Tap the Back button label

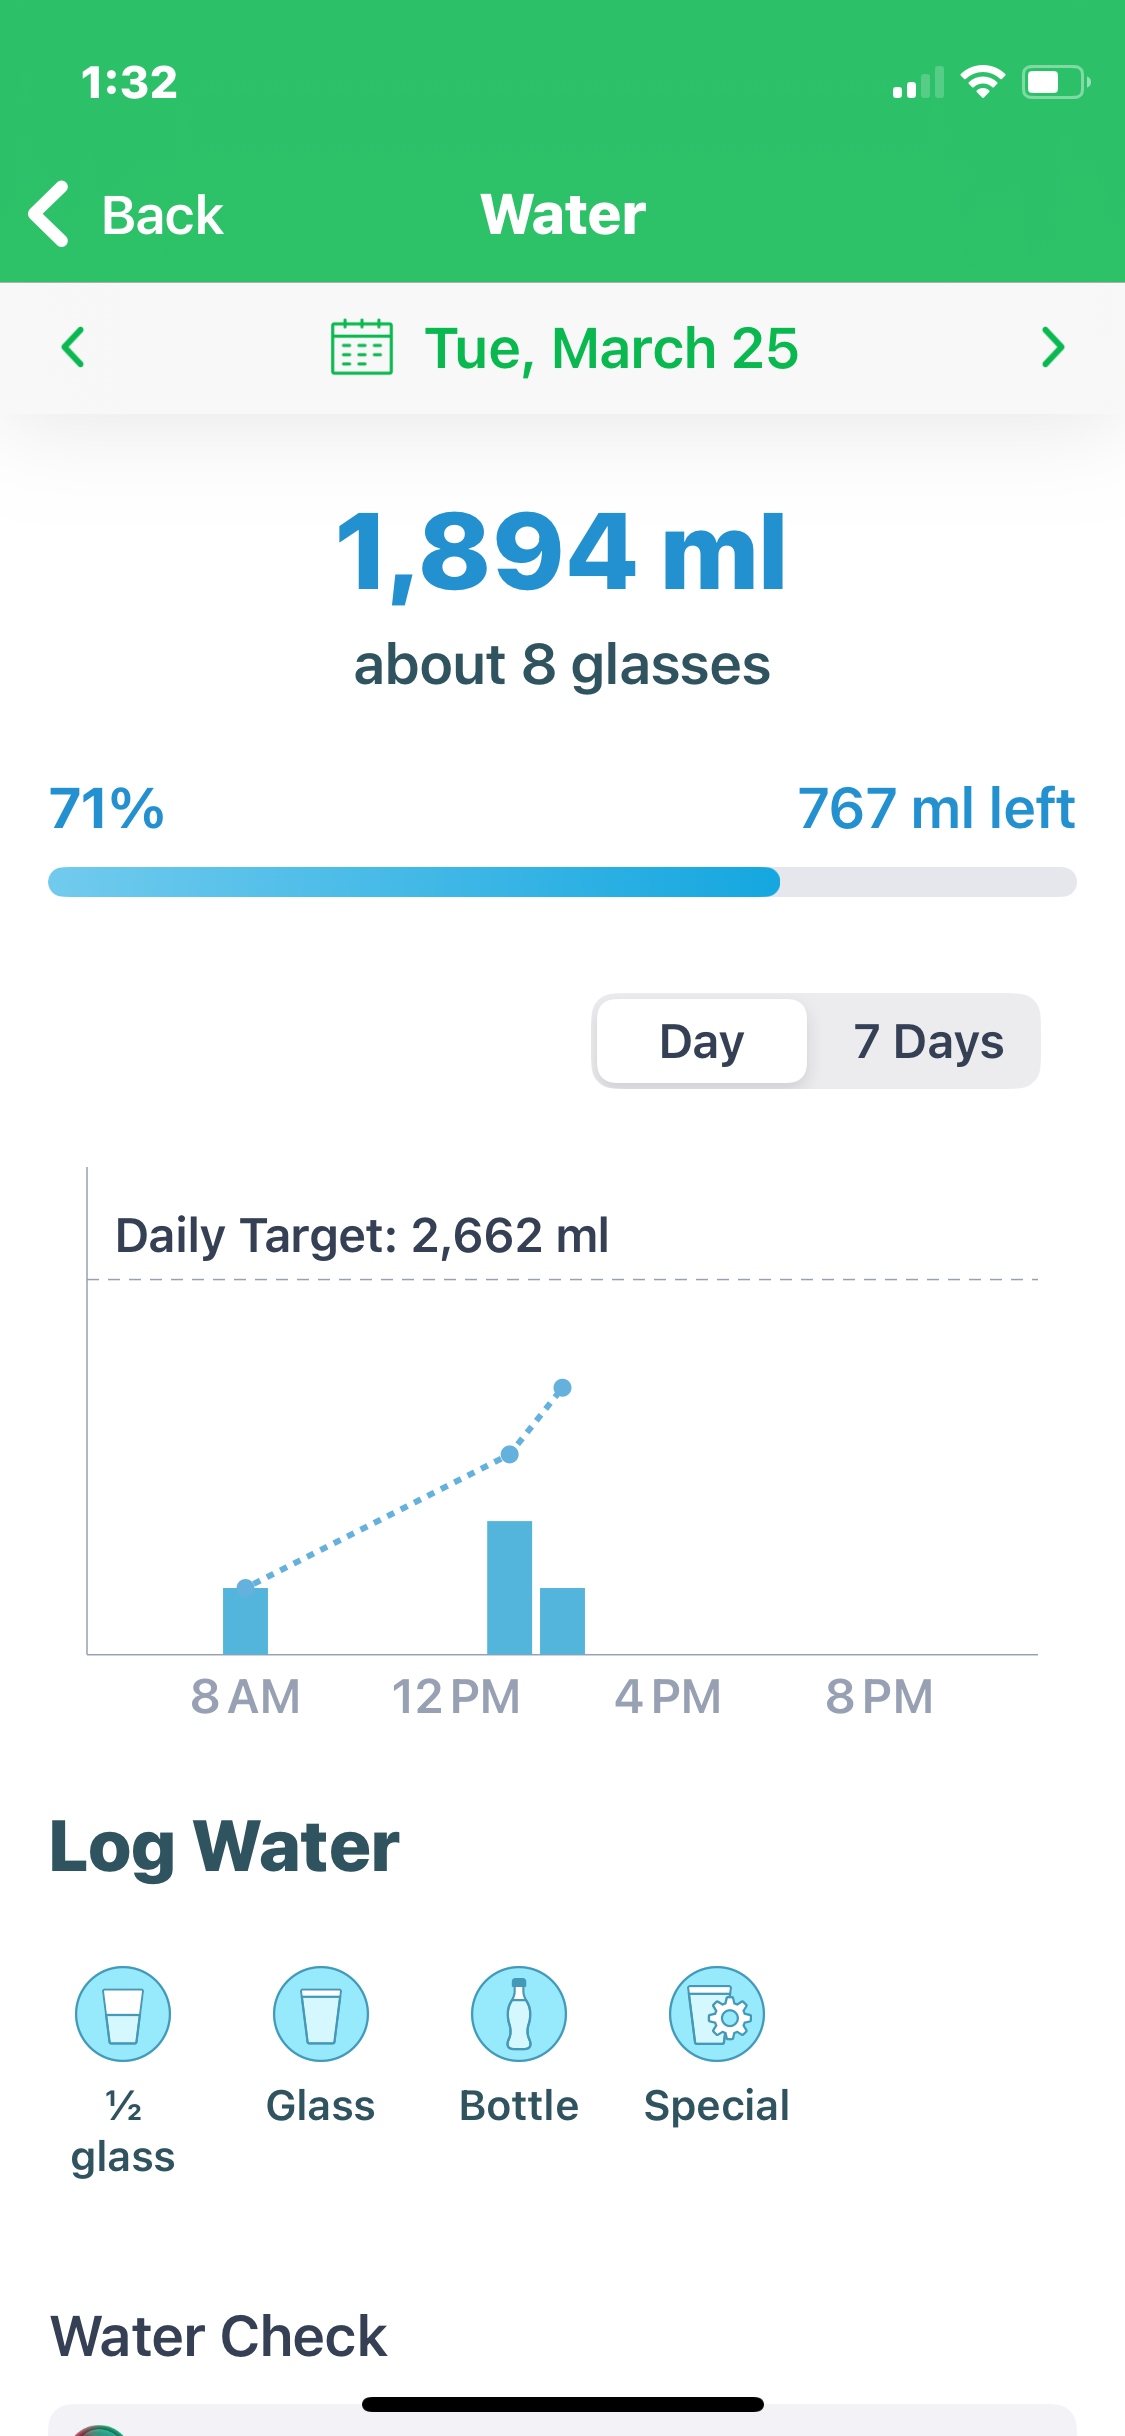click(x=162, y=215)
